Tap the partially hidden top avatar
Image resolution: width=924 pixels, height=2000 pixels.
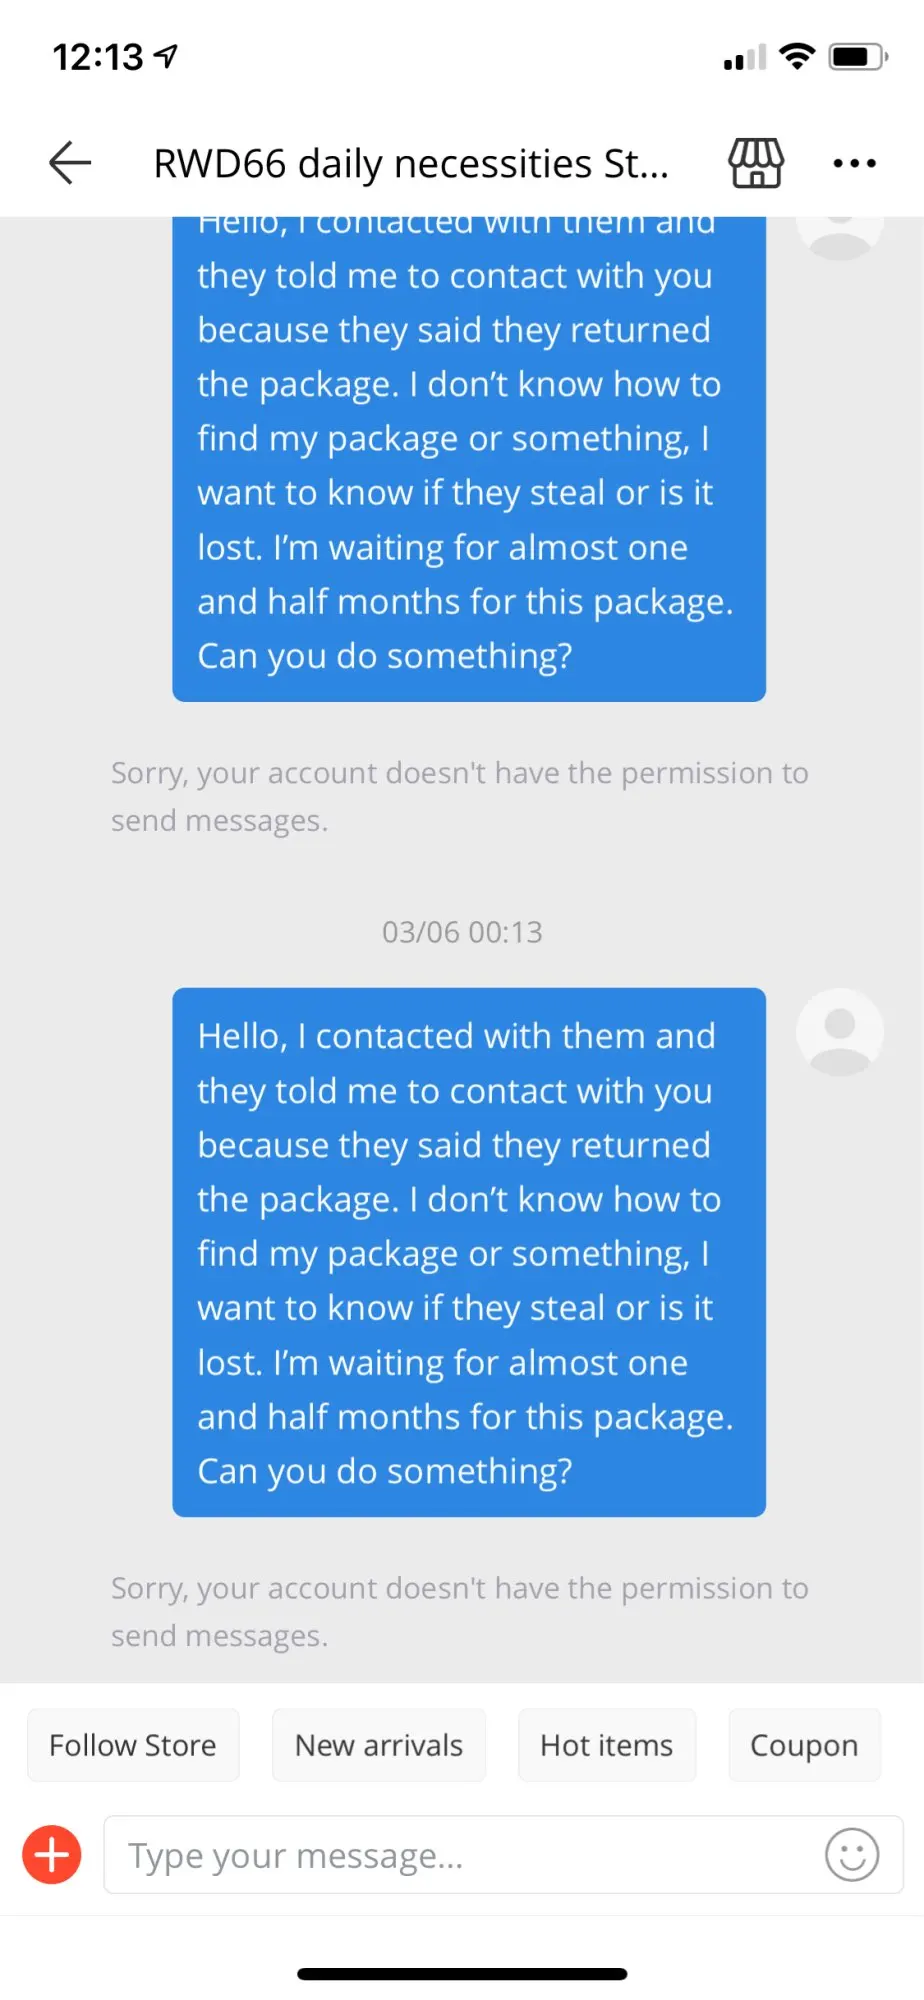click(840, 238)
